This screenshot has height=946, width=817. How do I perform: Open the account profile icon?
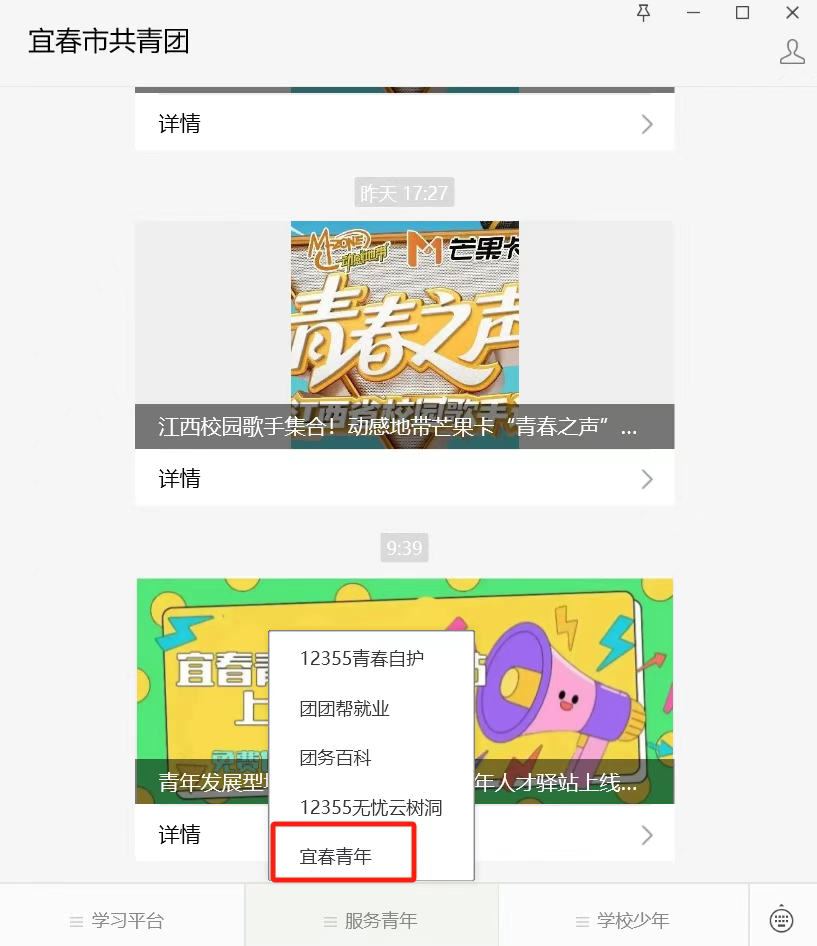click(792, 52)
